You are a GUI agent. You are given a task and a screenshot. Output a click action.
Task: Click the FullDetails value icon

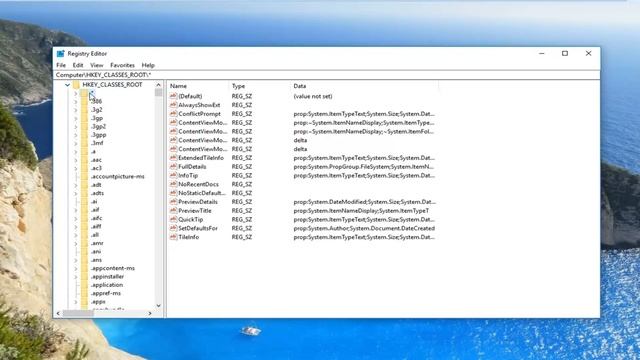pos(173,167)
